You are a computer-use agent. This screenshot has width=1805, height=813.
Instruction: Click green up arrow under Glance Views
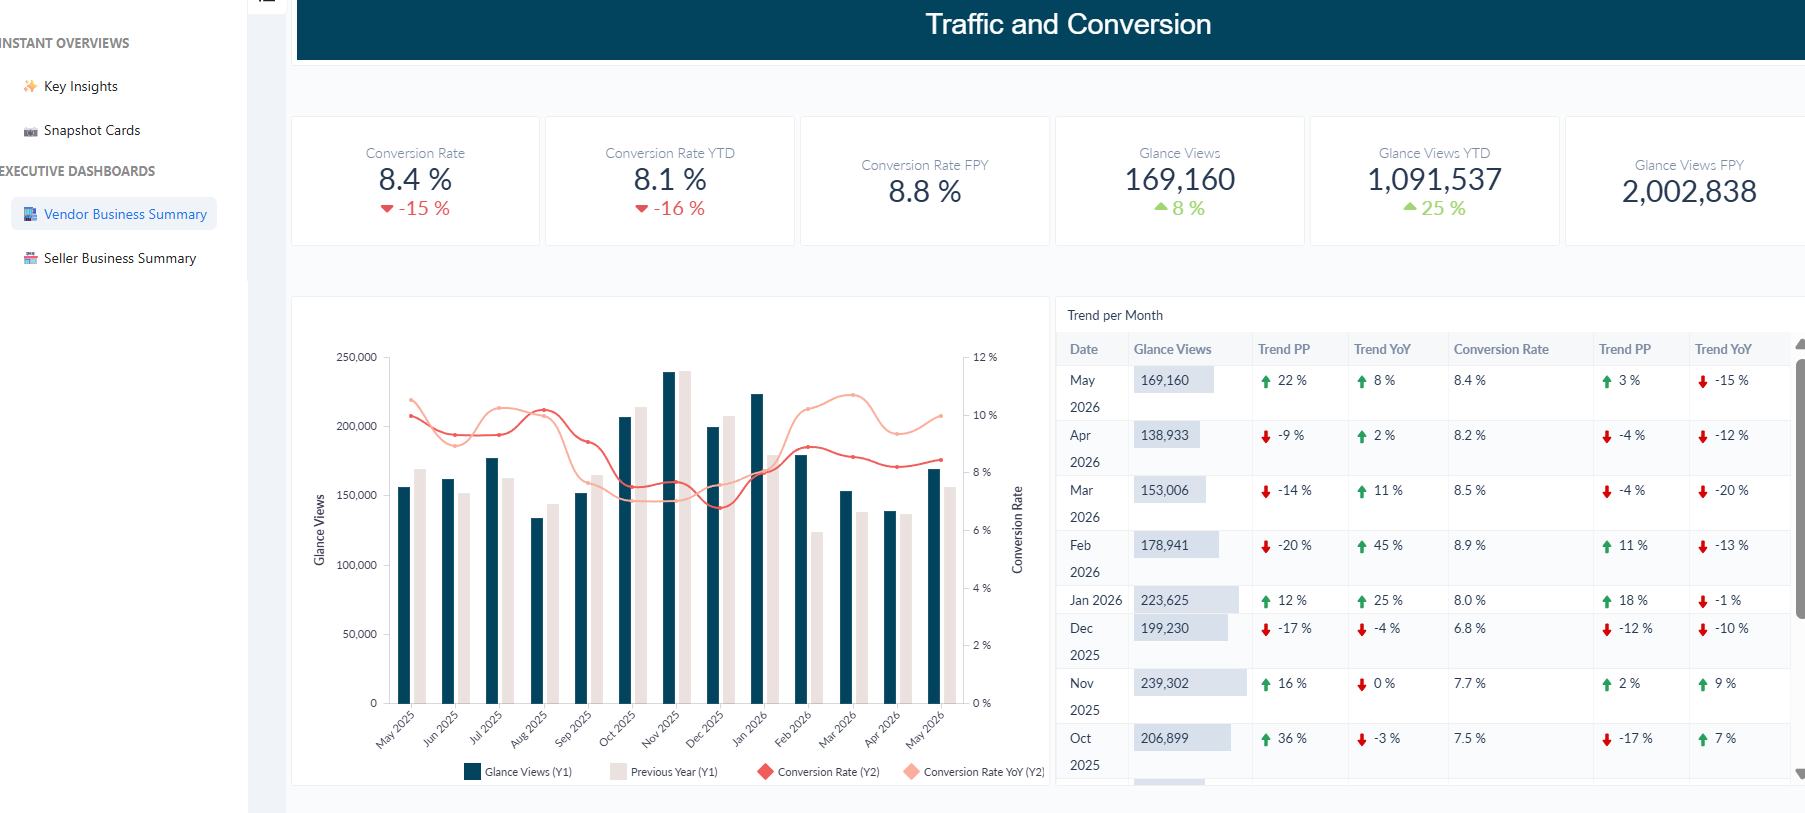(1161, 207)
